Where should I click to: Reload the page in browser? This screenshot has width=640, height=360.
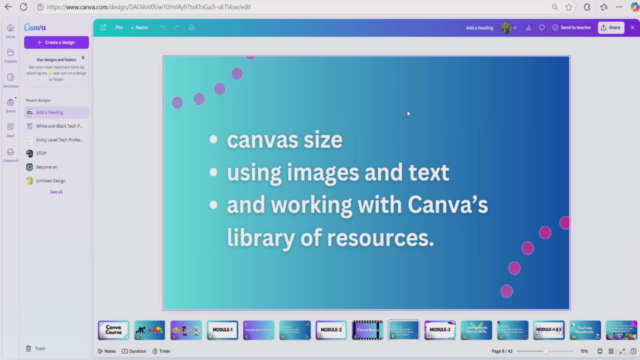click(x=23, y=7)
